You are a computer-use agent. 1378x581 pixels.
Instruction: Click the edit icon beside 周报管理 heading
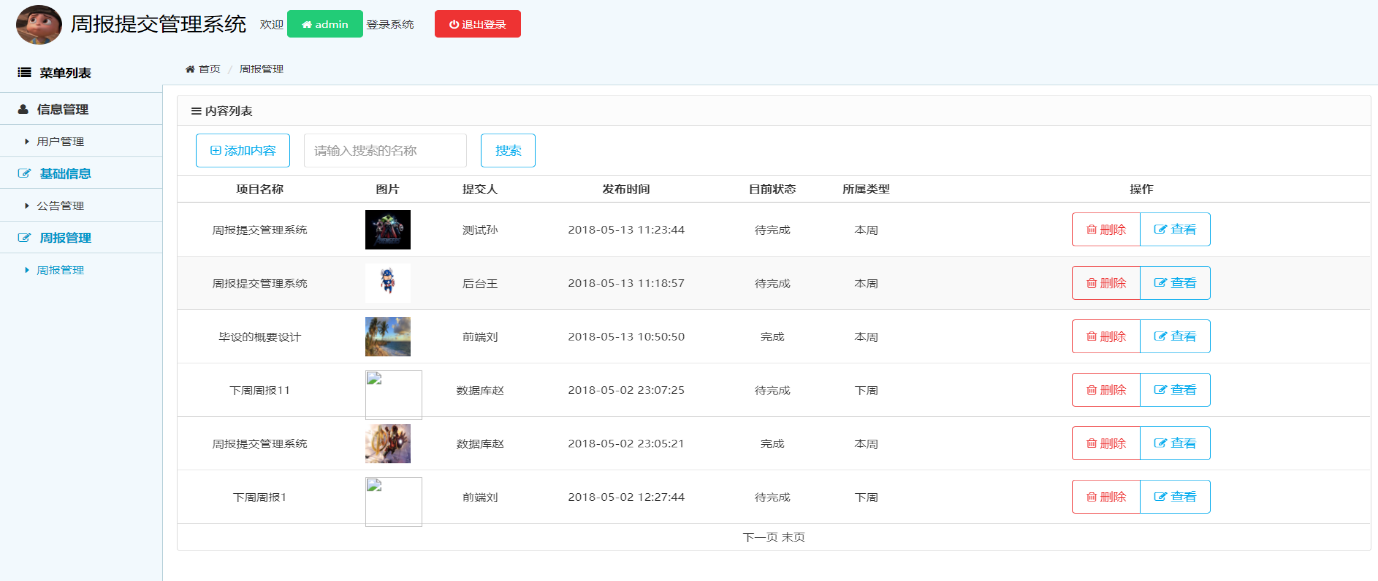click(x=25, y=238)
